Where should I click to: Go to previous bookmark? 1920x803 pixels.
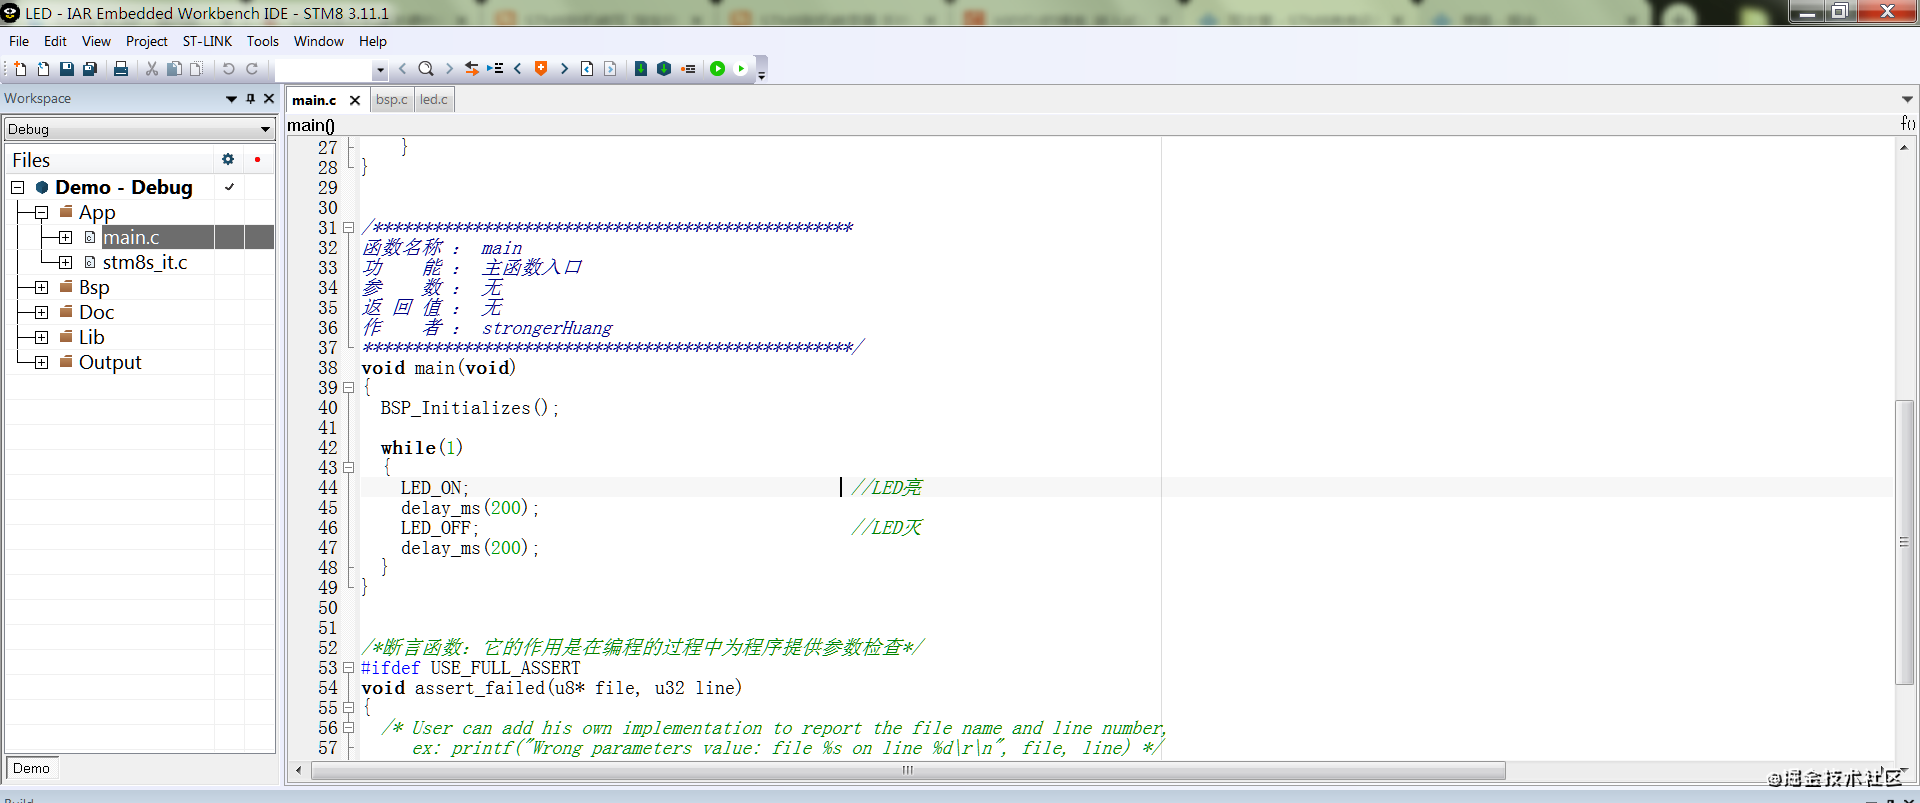[518, 69]
